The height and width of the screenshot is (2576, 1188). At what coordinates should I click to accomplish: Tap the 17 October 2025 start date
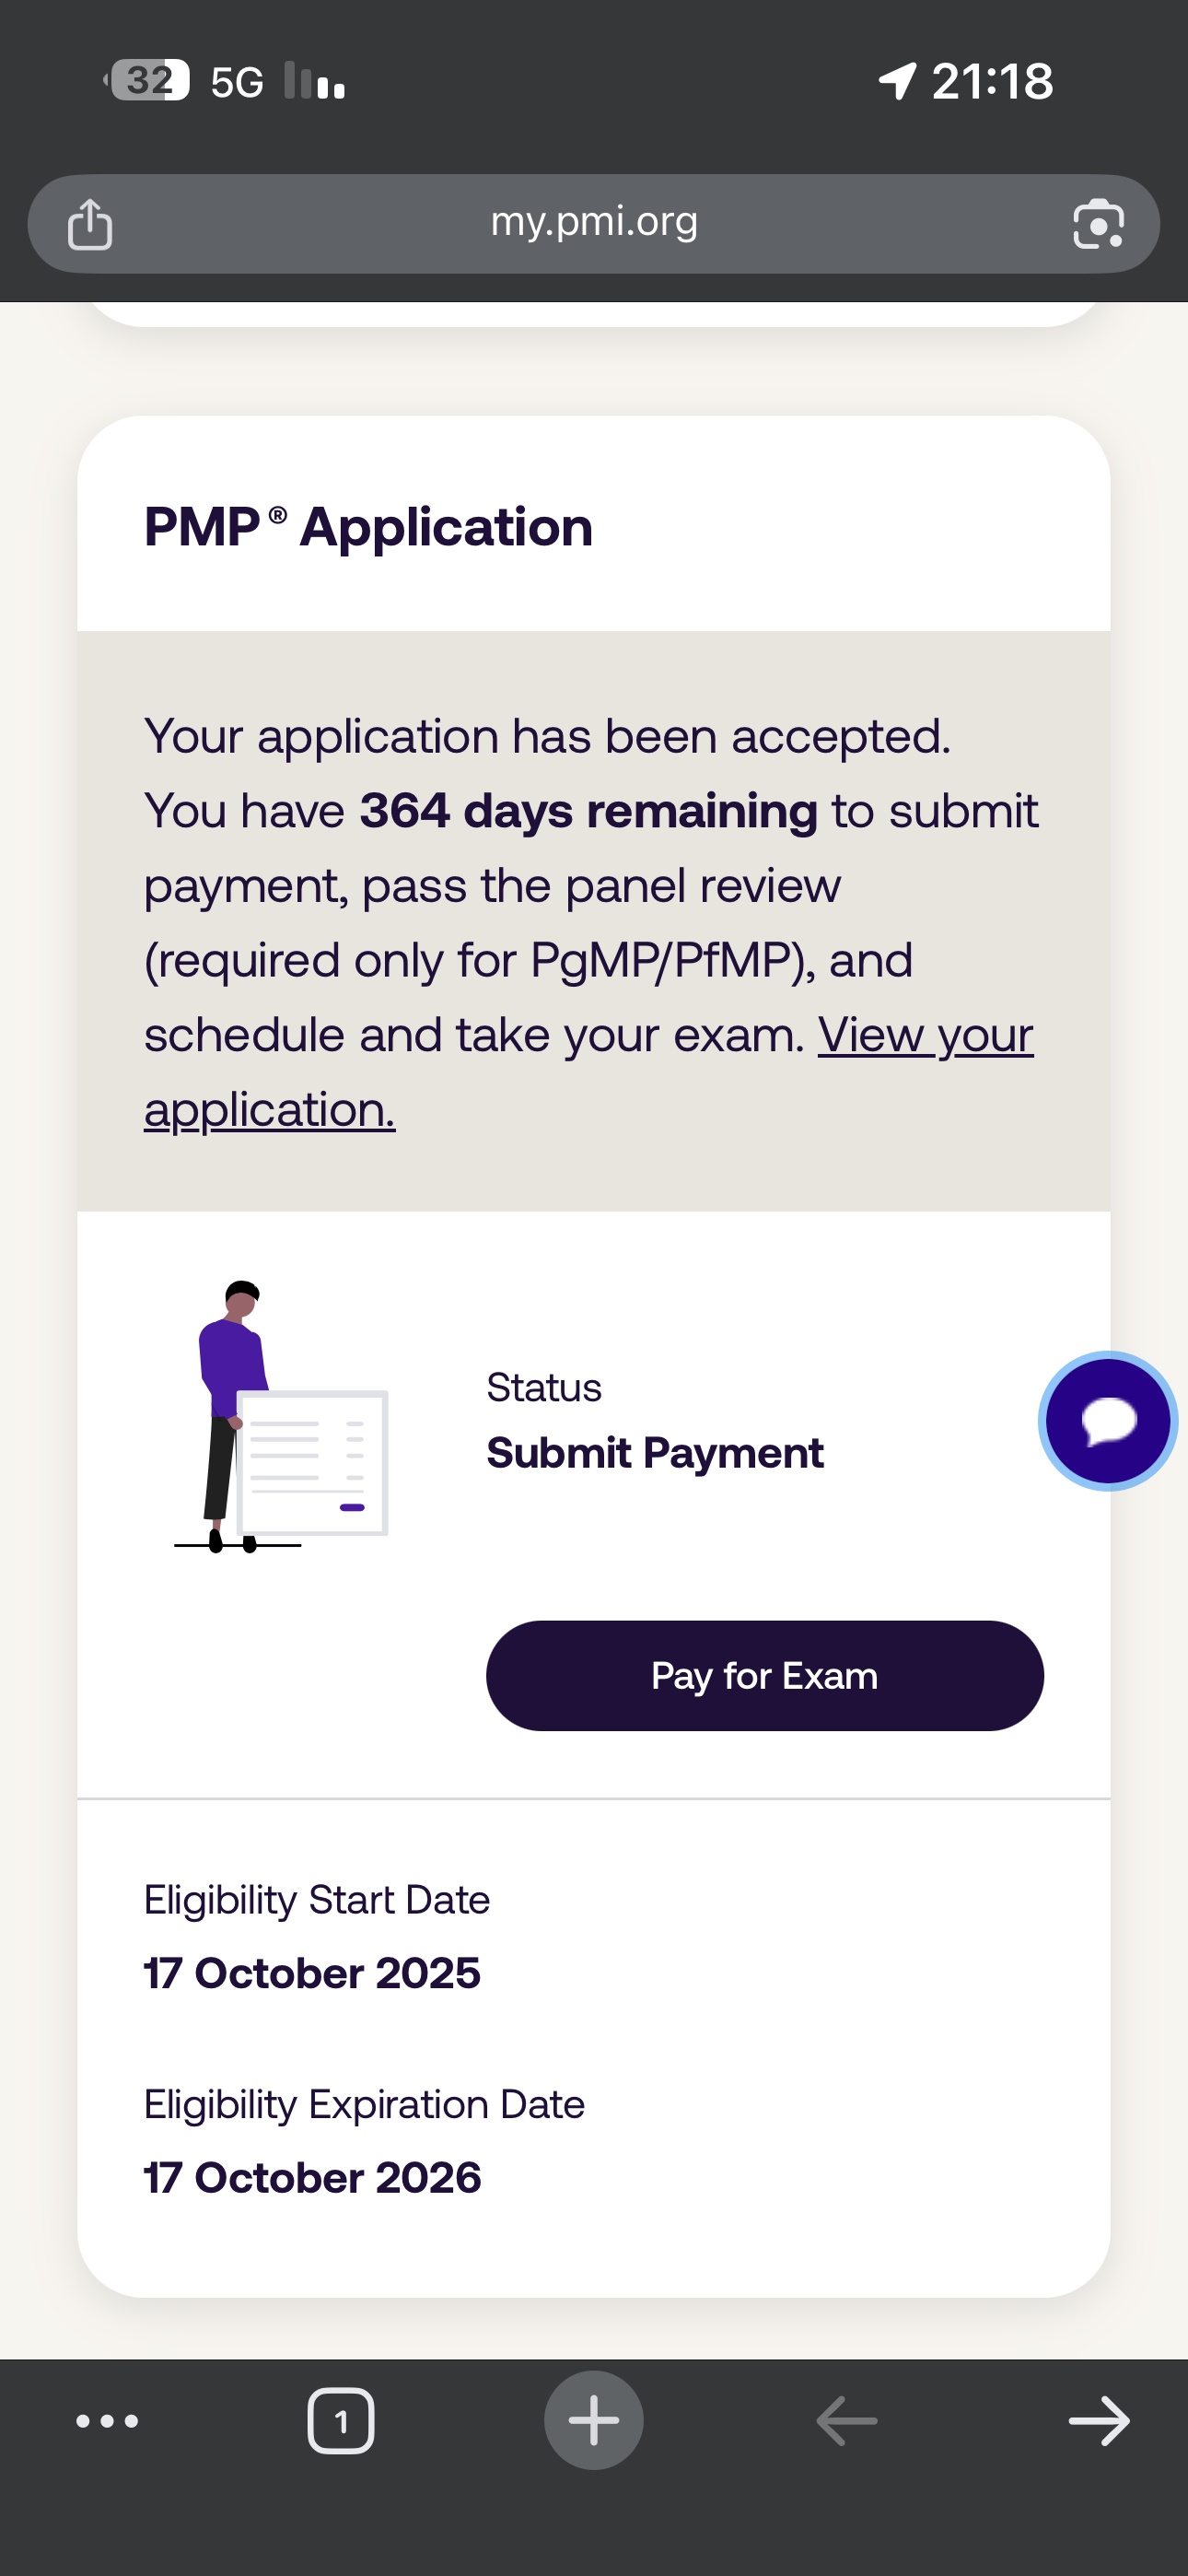(x=312, y=1973)
